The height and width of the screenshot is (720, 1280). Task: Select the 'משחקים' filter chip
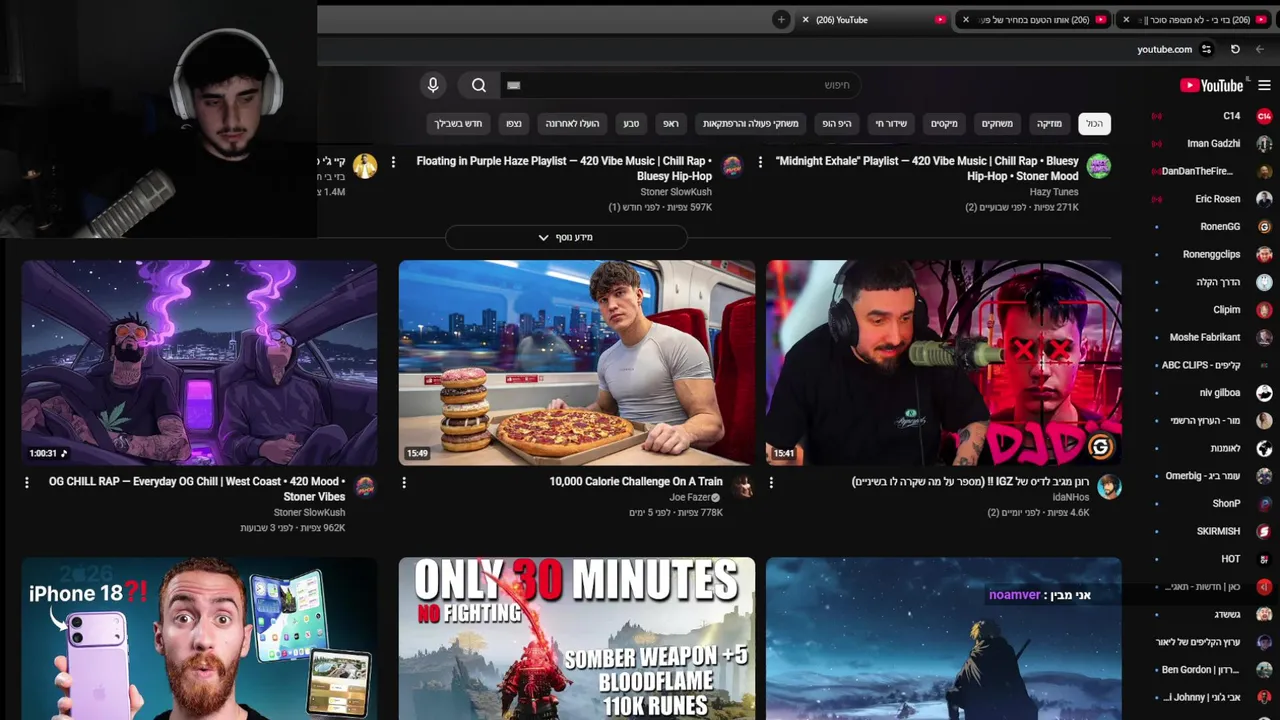click(997, 123)
